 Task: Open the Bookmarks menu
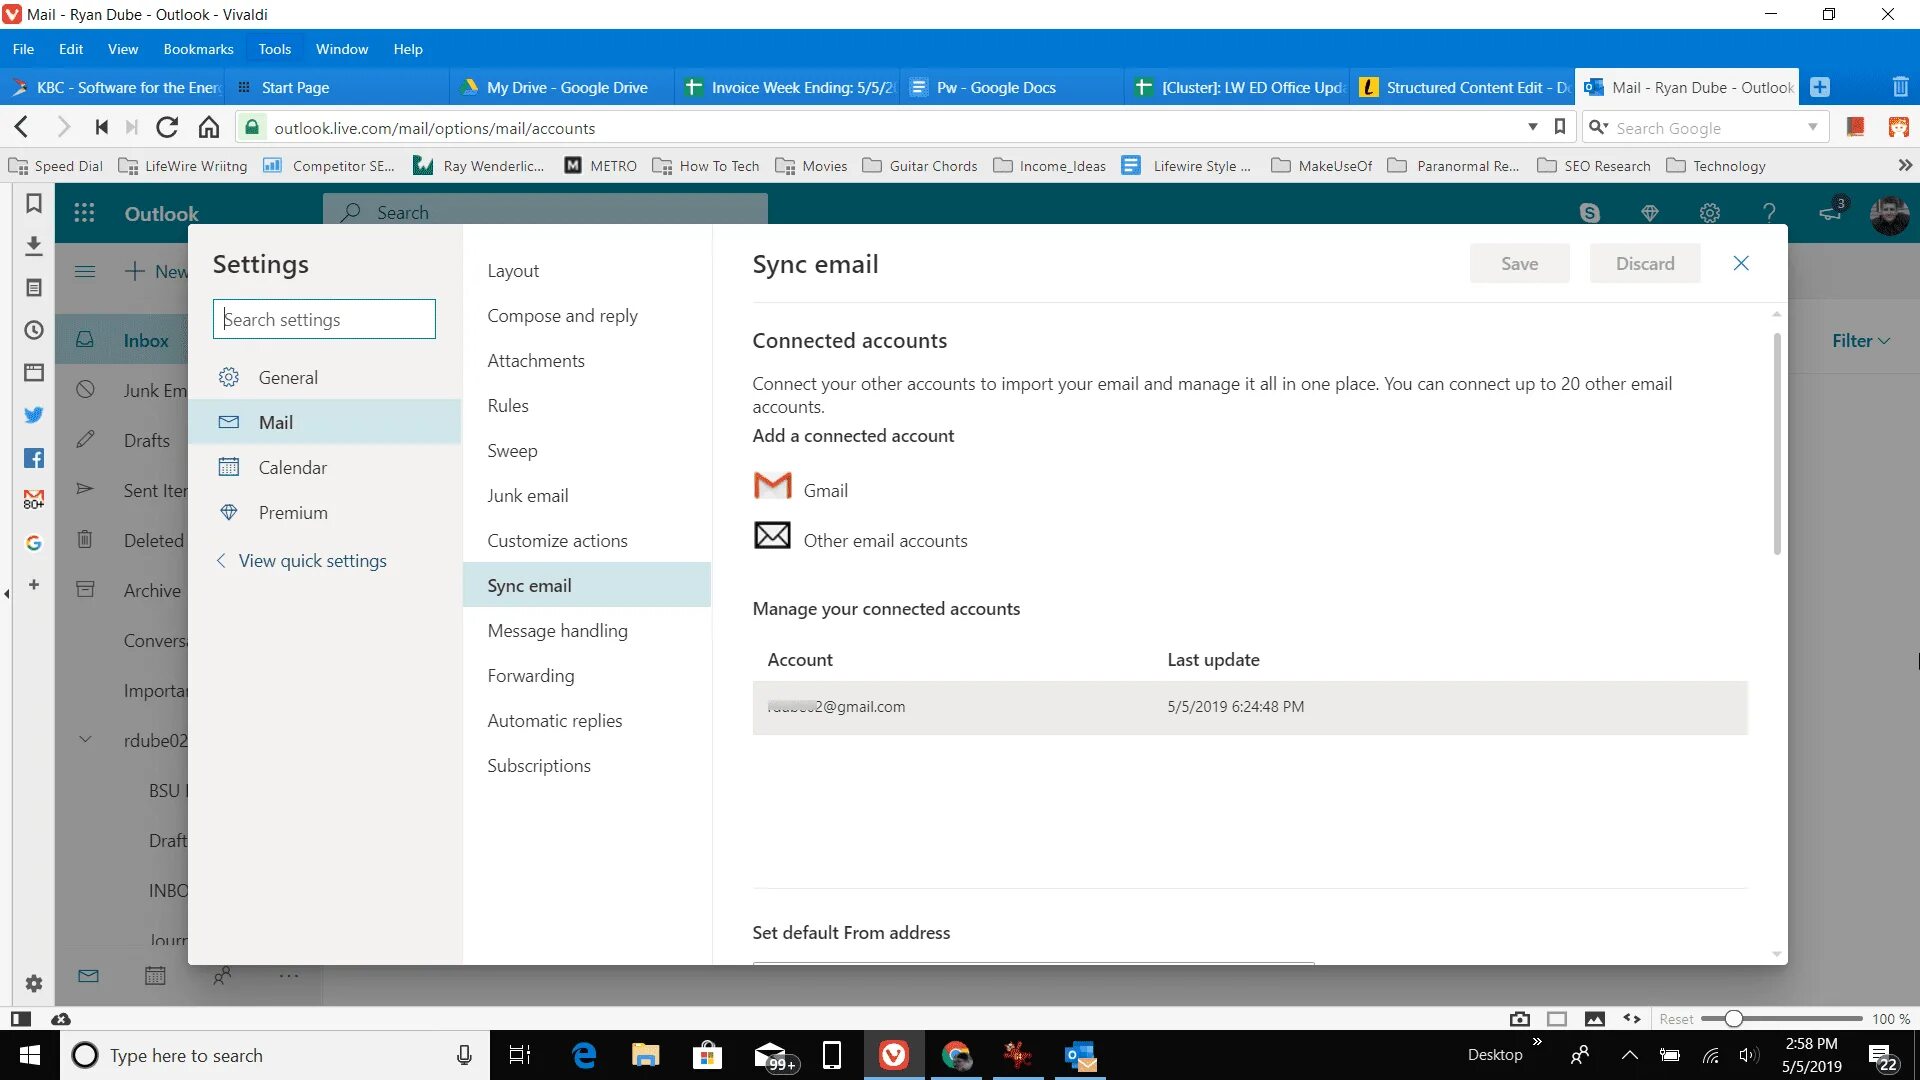pyautogui.click(x=198, y=49)
